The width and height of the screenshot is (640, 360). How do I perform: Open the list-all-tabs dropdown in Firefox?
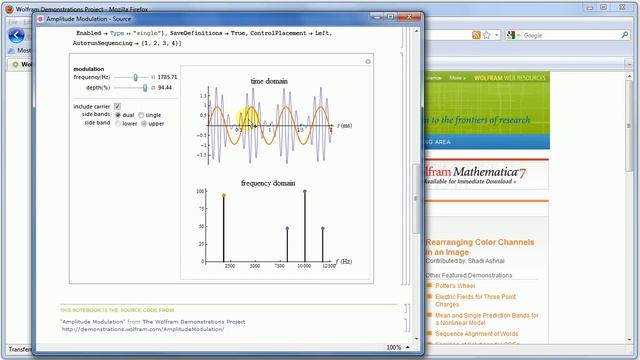(x=629, y=64)
